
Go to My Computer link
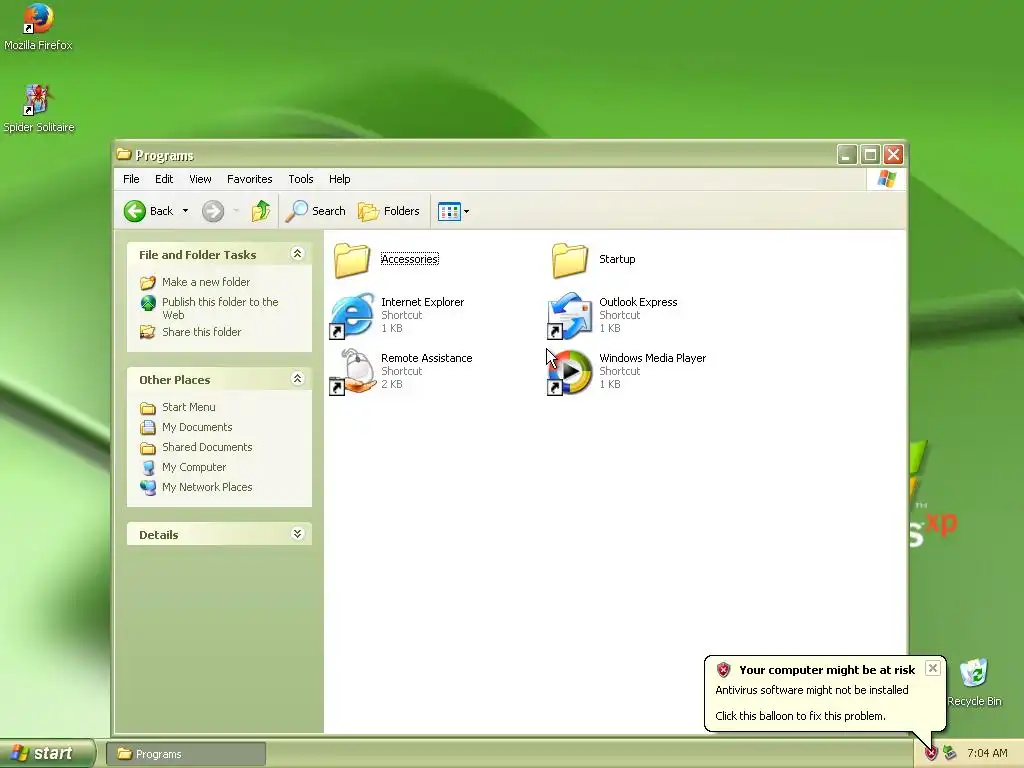pos(194,467)
